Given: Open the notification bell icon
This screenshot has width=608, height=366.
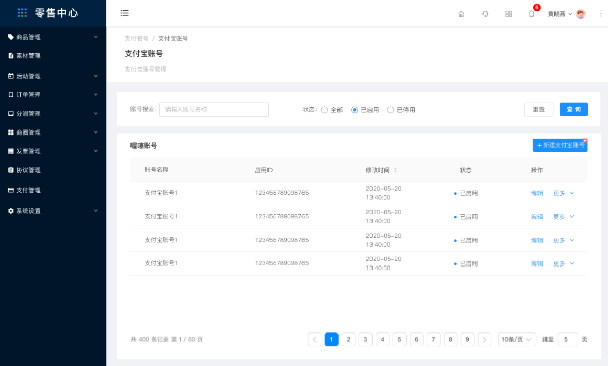Looking at the screenshot, I should 532,14.
